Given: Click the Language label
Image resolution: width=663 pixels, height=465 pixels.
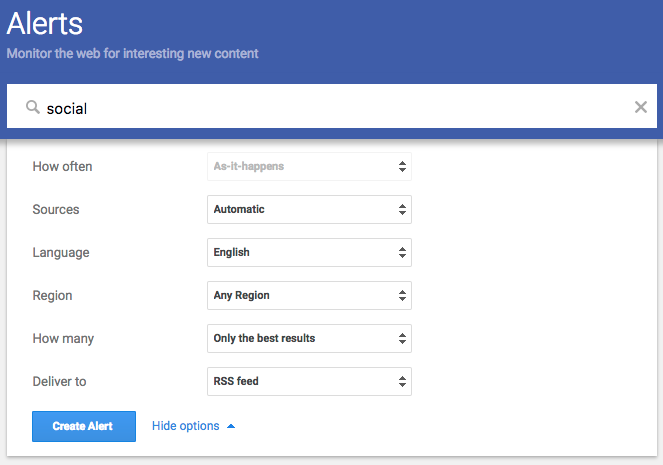Looking at the screenshot, I should 61,253.
